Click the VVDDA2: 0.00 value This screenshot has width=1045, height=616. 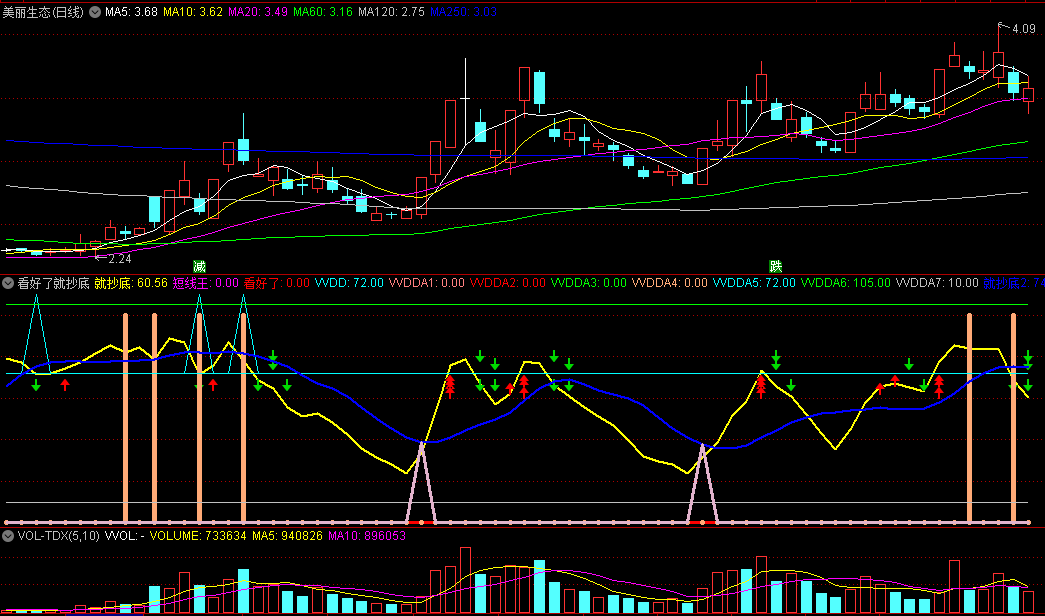click(x=507, y=283)
